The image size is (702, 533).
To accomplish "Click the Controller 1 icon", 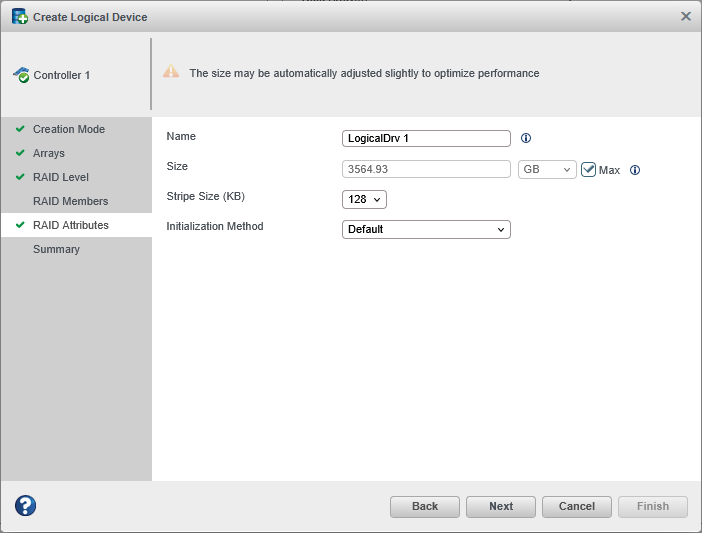I will click(21, 75).
